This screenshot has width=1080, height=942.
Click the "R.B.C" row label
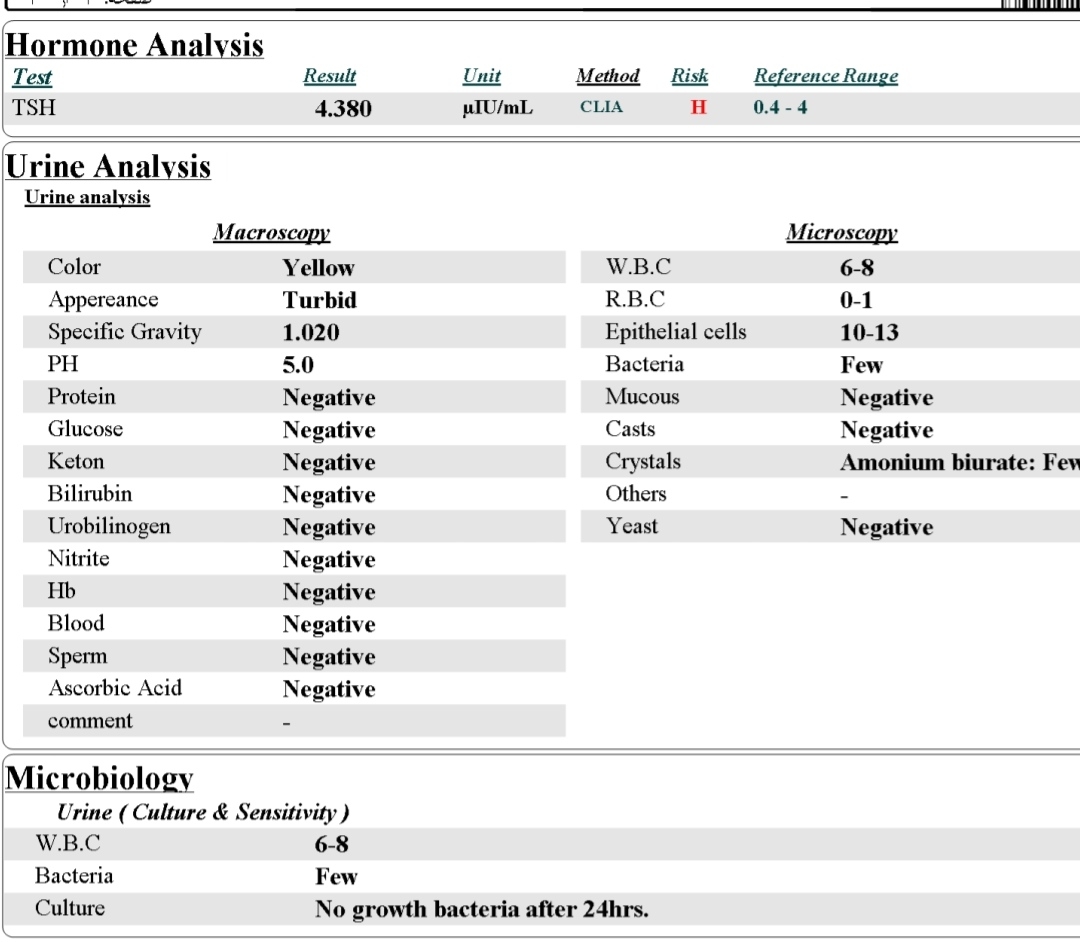pos(635,300)
